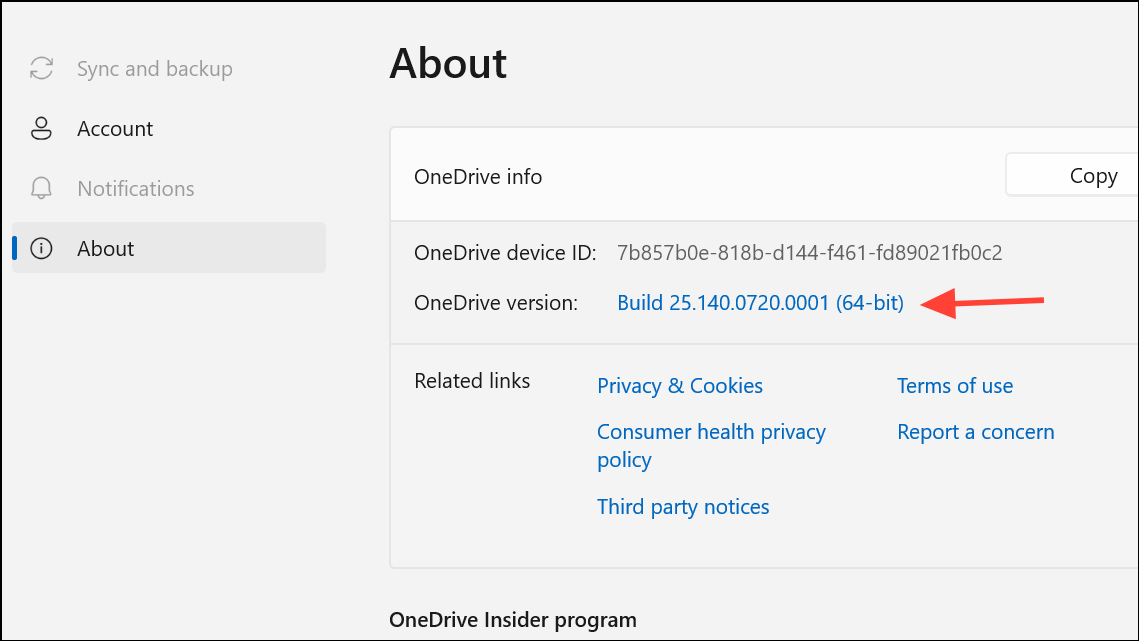Click the OneDrive Insider program heading
Screen dimensions: 1139x641
click(512, 619)
